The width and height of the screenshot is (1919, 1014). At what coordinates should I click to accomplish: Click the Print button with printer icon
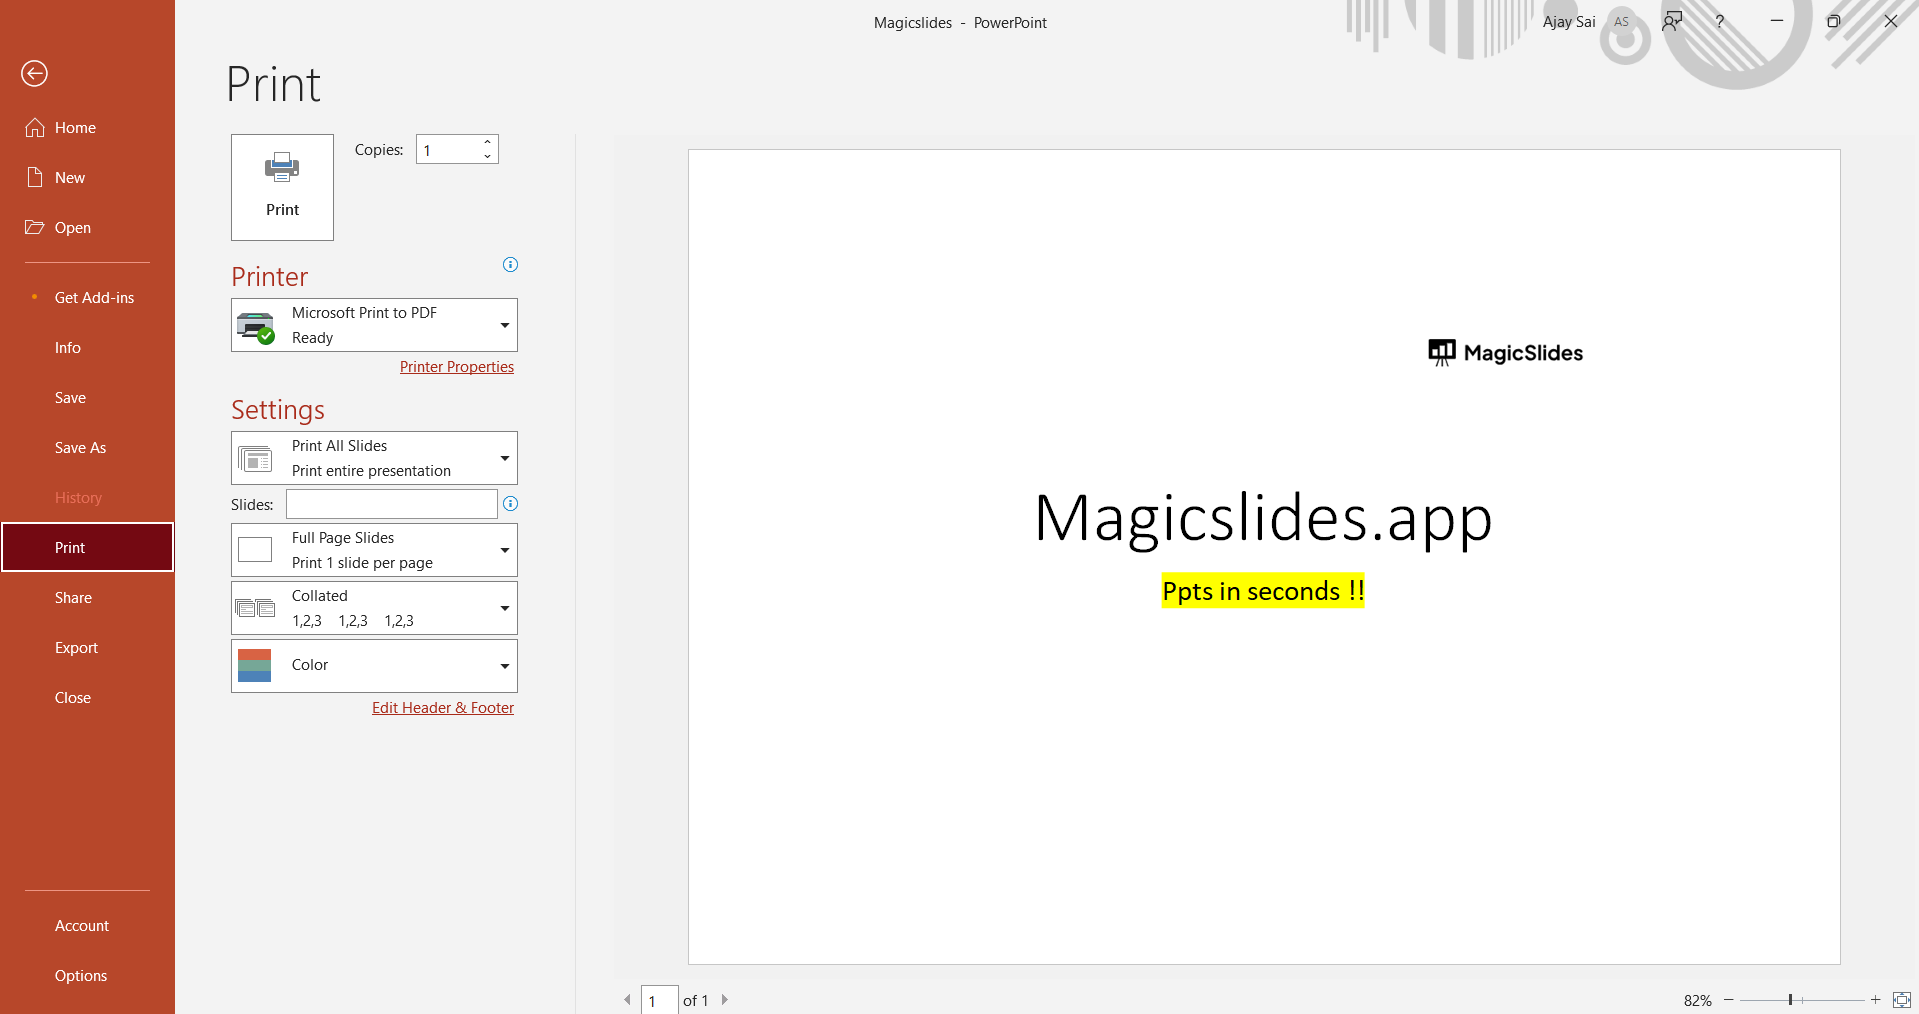282,187
